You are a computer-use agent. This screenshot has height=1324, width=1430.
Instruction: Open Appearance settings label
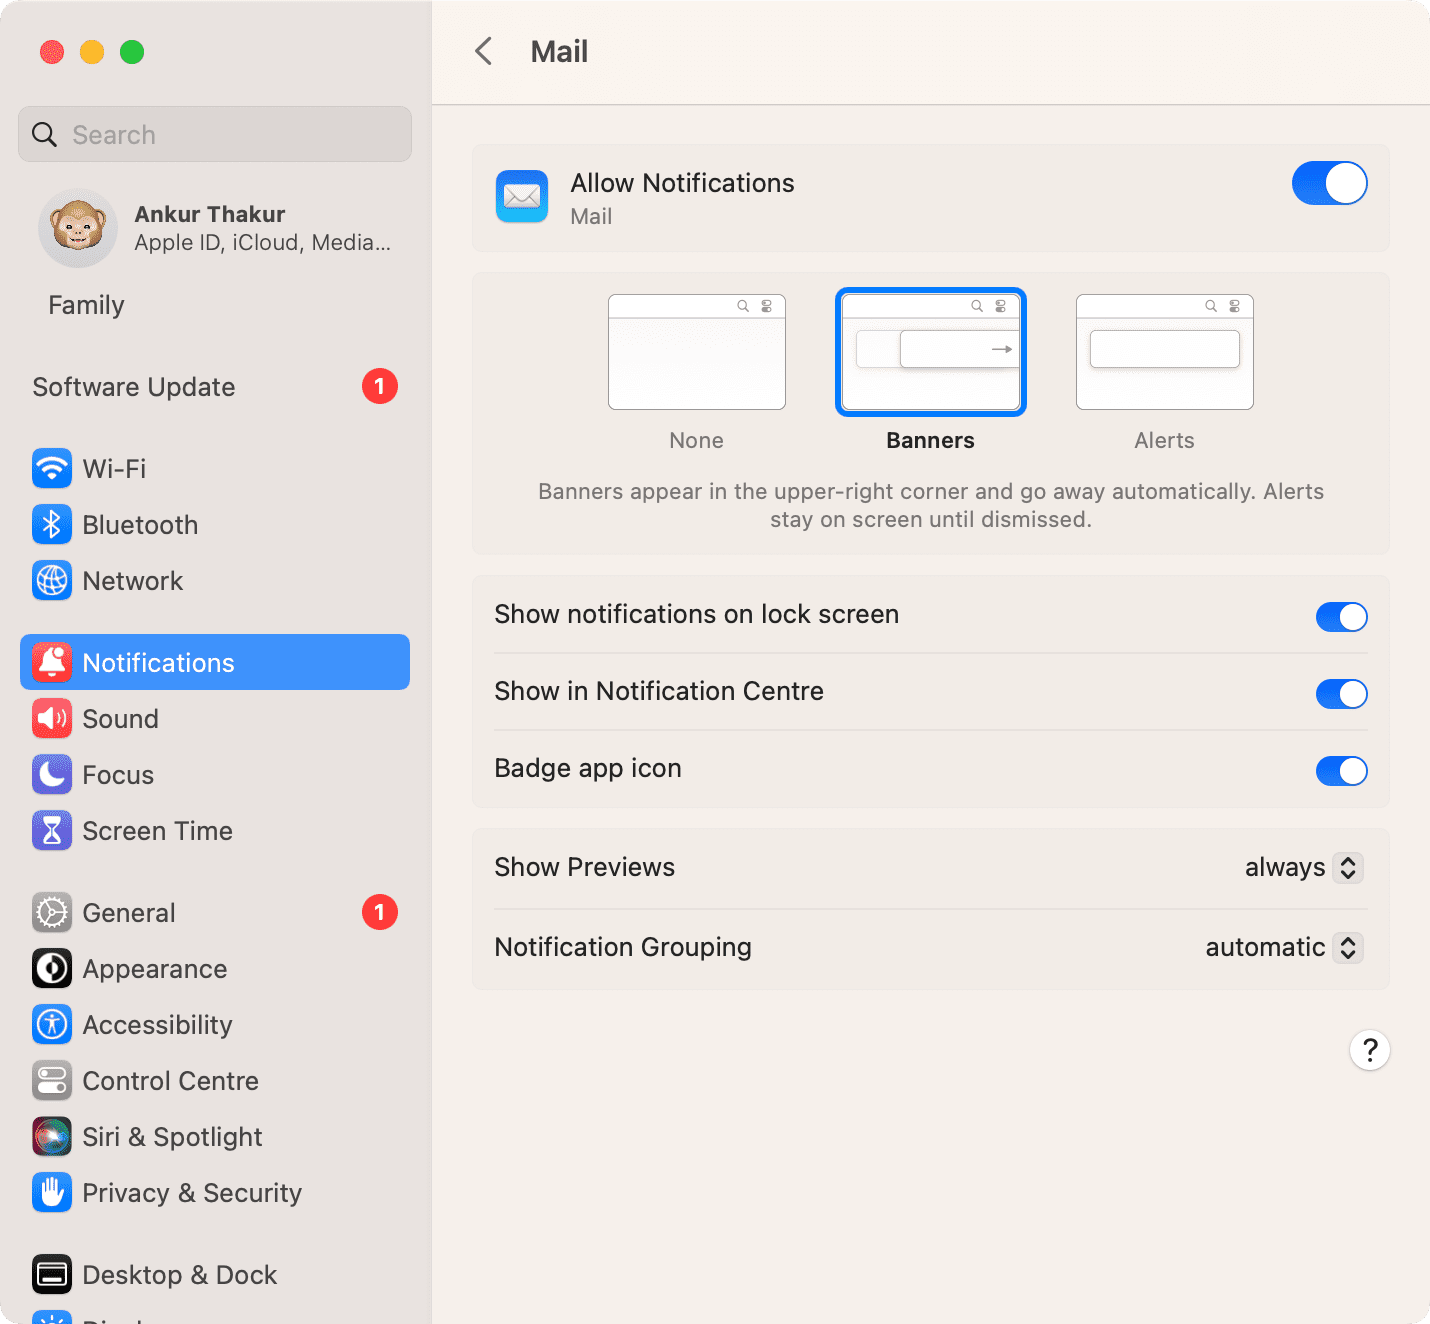point(154,969)
